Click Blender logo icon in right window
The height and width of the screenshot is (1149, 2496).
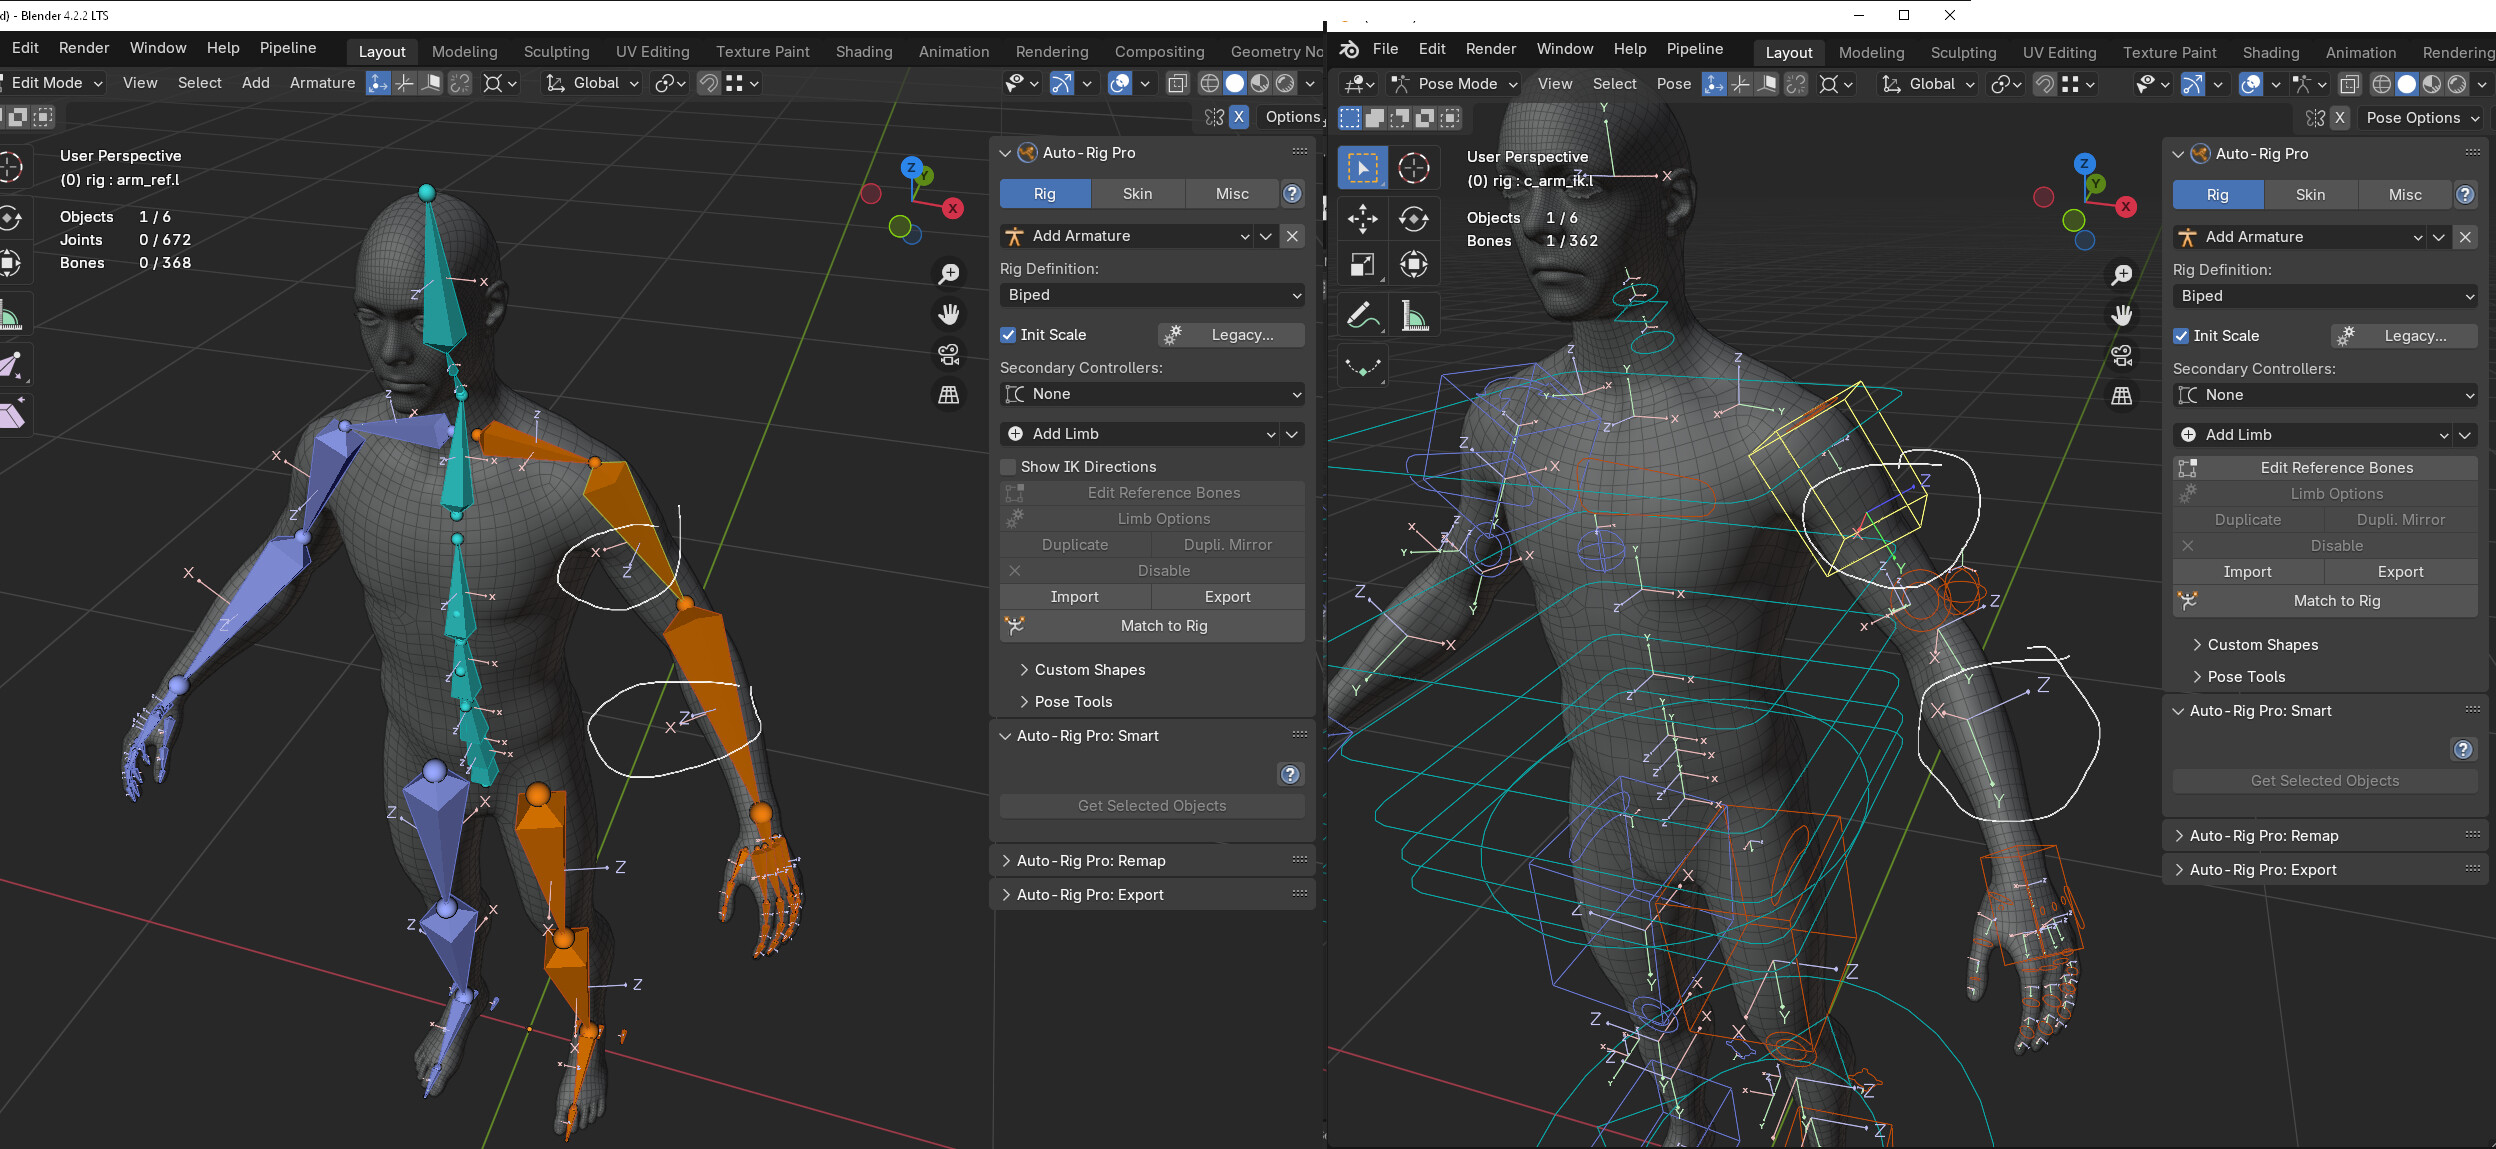pyautogui.click(x=1349, y=49)
